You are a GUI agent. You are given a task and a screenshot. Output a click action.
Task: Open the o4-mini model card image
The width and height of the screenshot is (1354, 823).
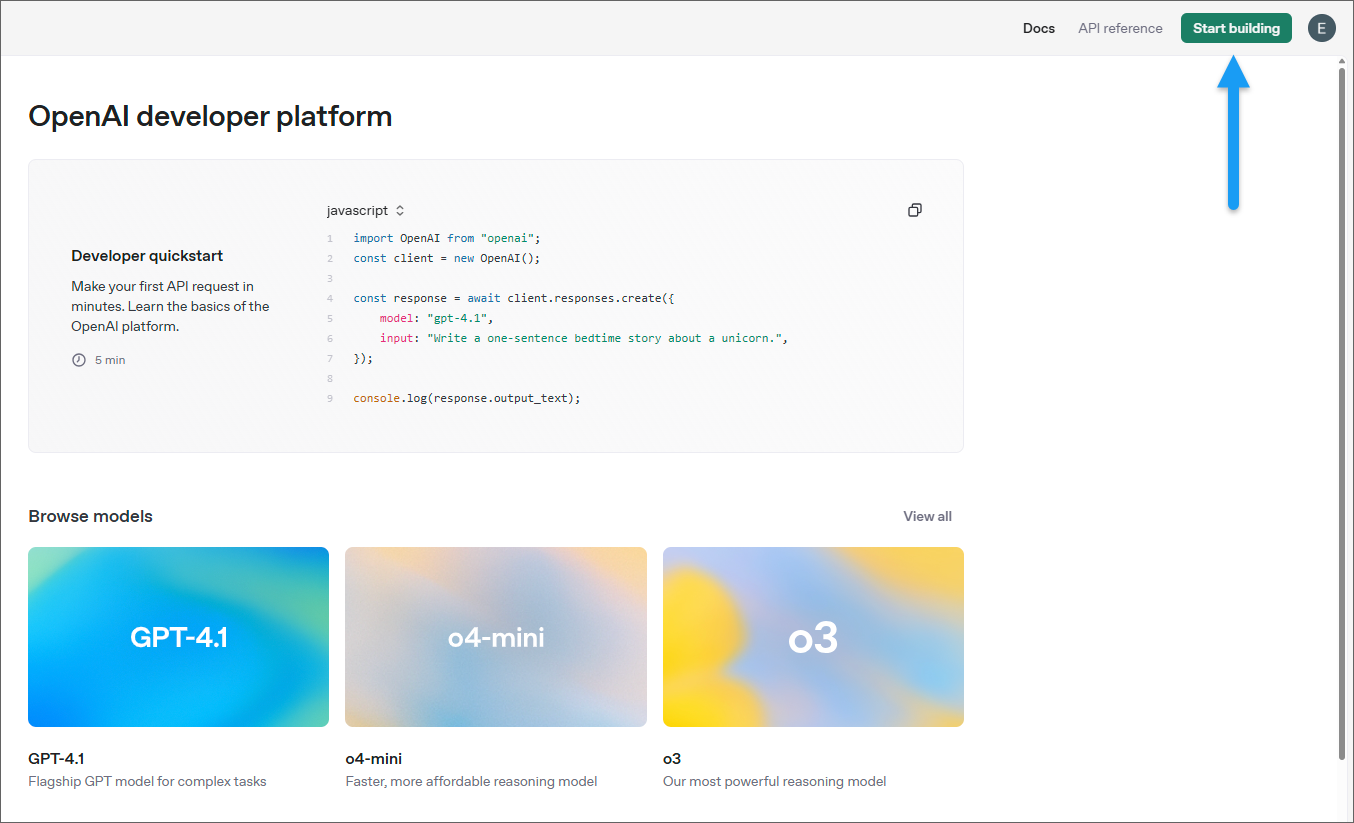pos(496,637)
